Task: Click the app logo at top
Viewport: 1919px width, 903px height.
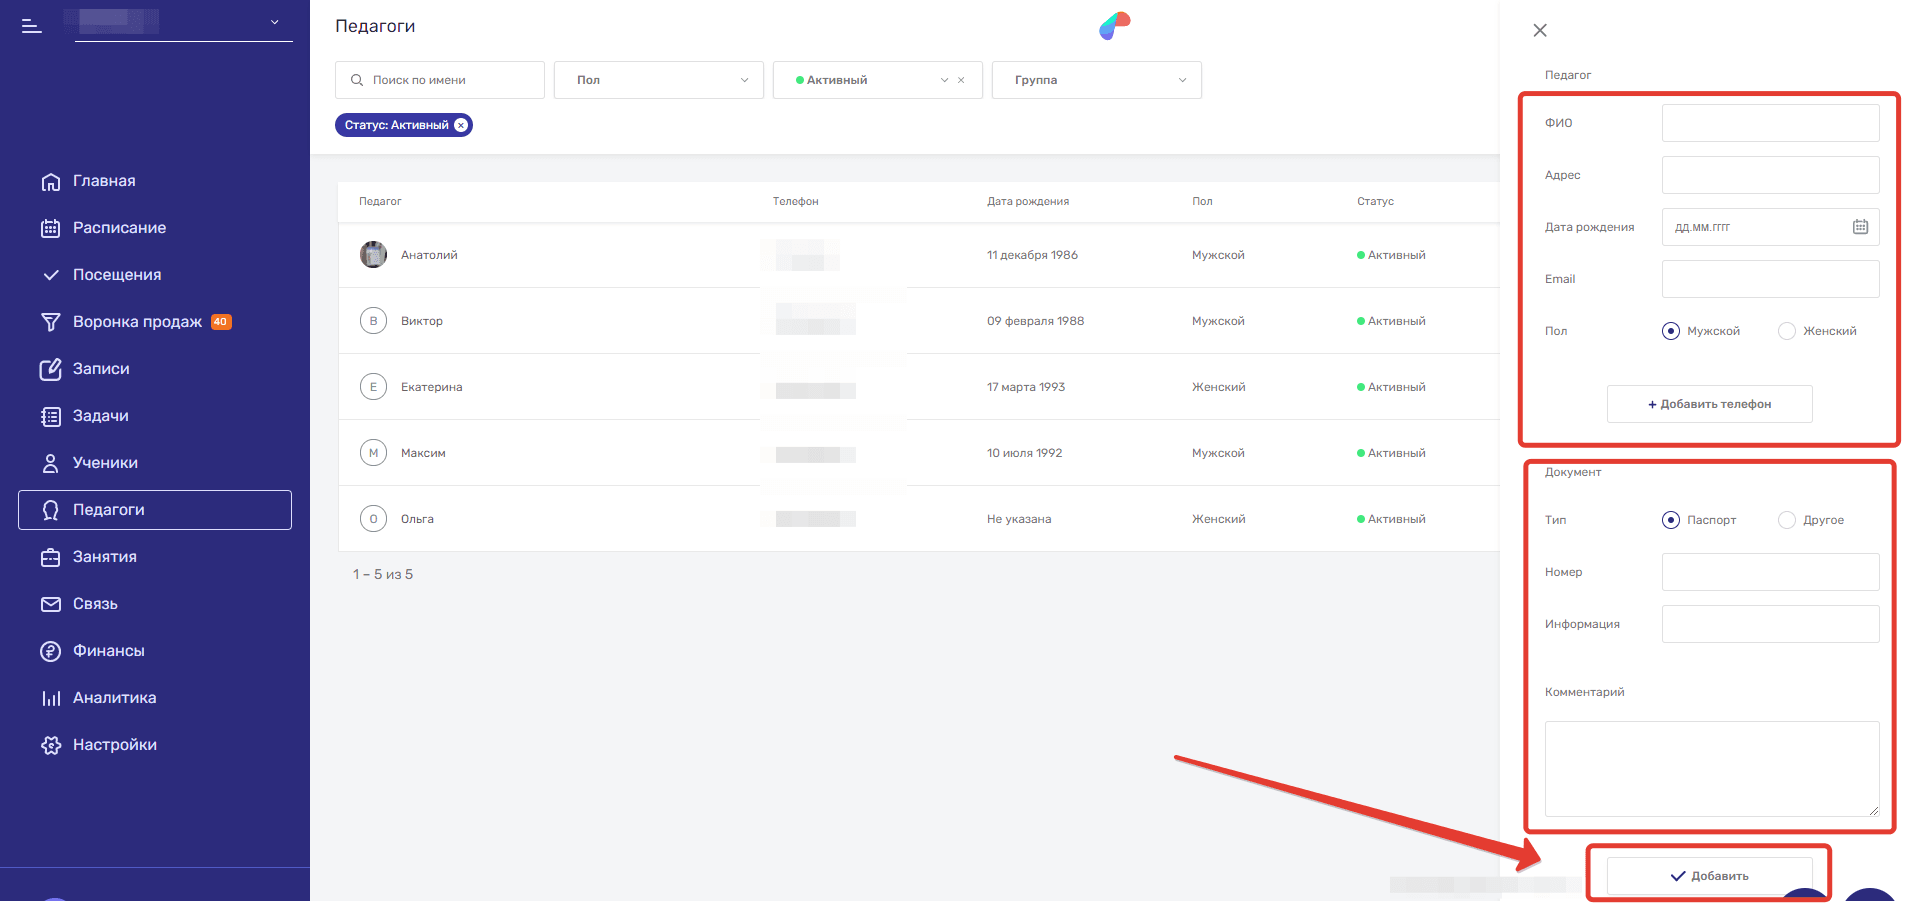Action: pyautogui.click(x=1114, y=26)
